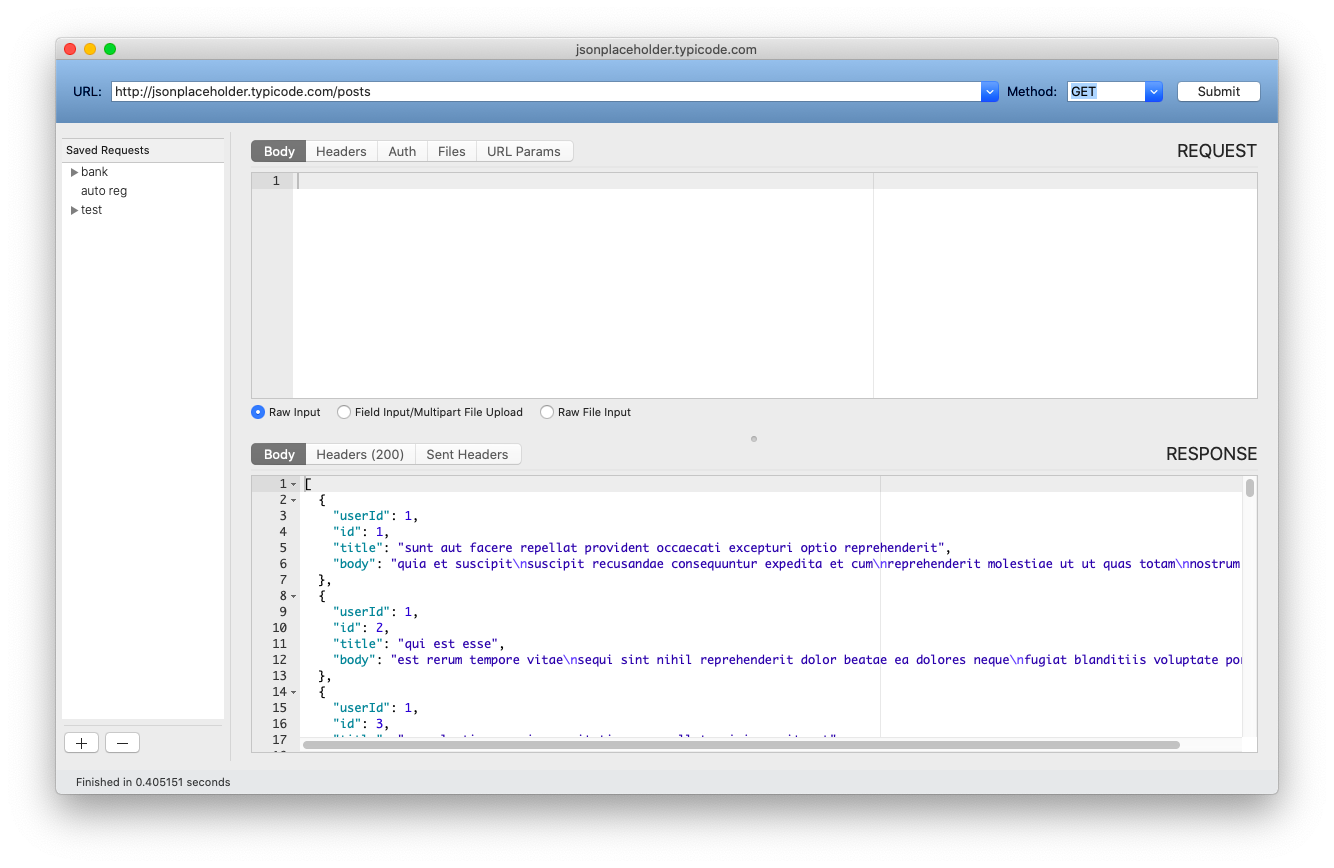The width and height of the screenshot is (1334, 868).
Task: Click the "id": 2 line in response
Action: 361,628
